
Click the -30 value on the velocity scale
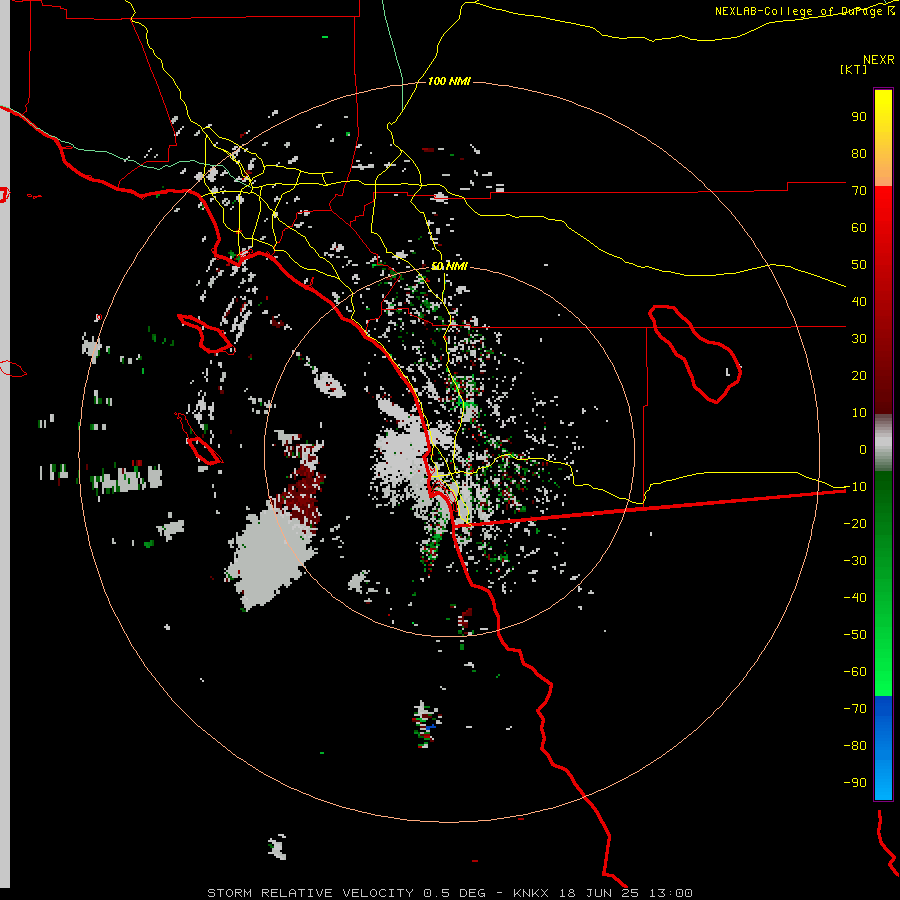[x=855, y=561]
